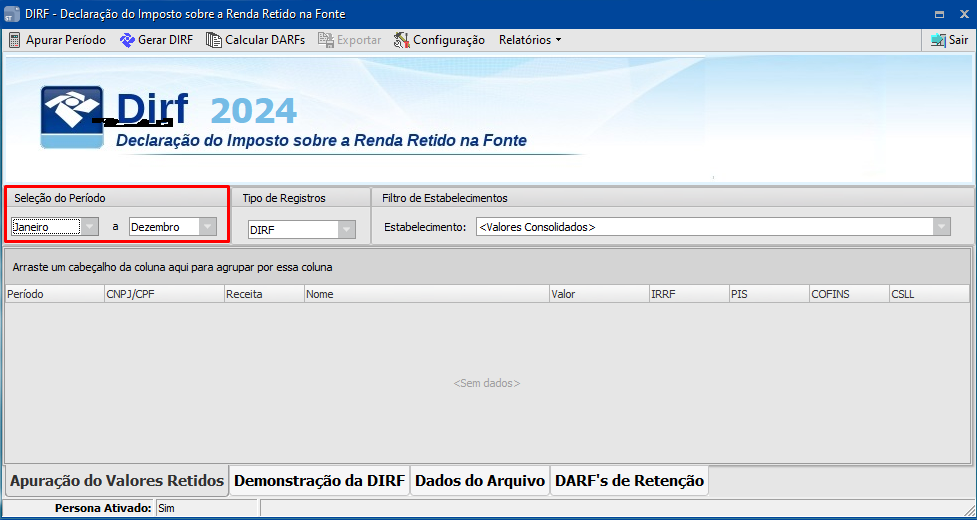The height and width of the screenshot is (520, 977).
Task: Click the Gerar DIRF icon
Action: tap(127, 40)
